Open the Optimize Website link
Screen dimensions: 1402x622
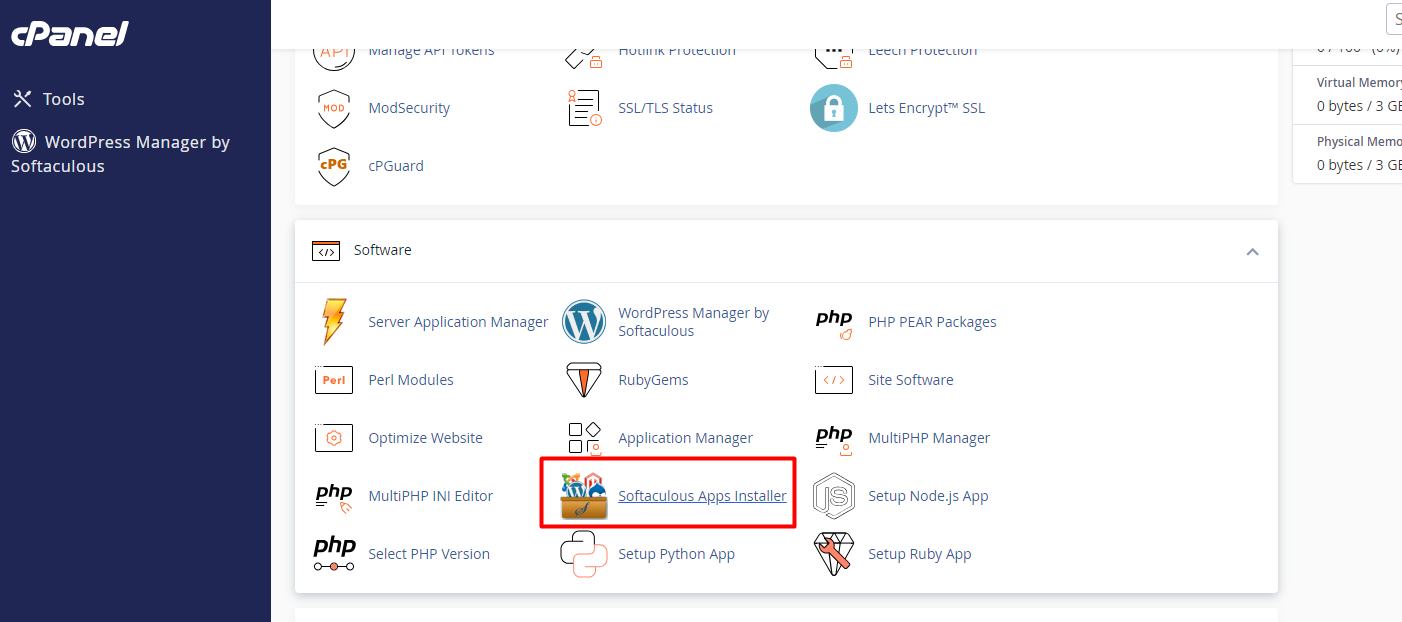425,438
